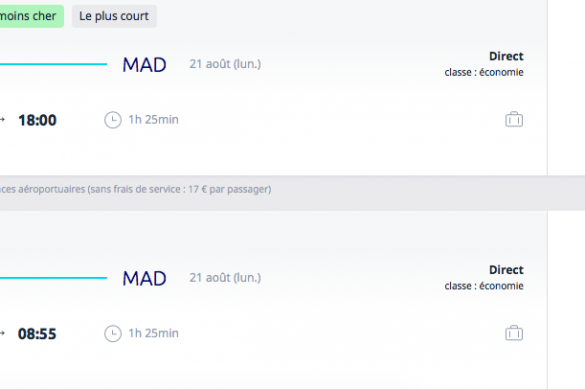Click arrow icon before 08:55 arrival
This screenshot has height=390, width=585.
point(2,333)
